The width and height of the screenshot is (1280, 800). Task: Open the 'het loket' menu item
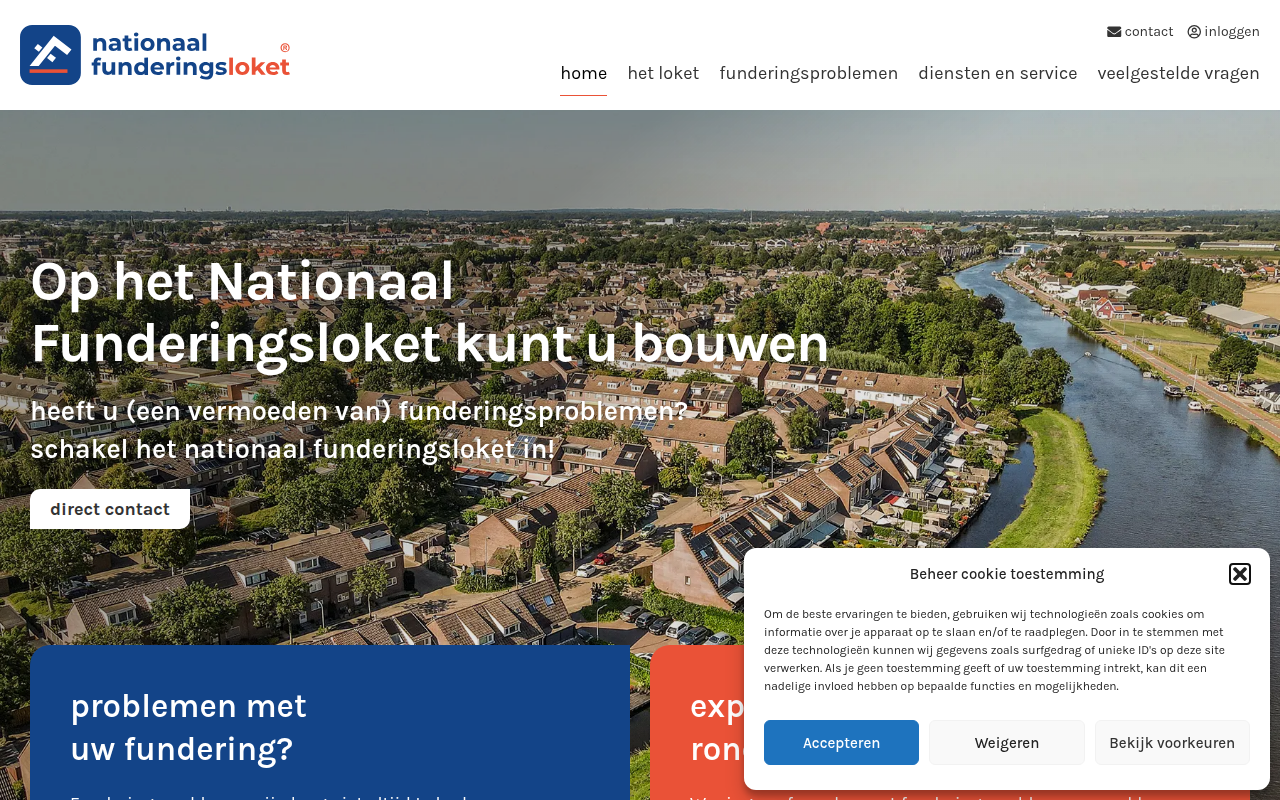point(663,73)
